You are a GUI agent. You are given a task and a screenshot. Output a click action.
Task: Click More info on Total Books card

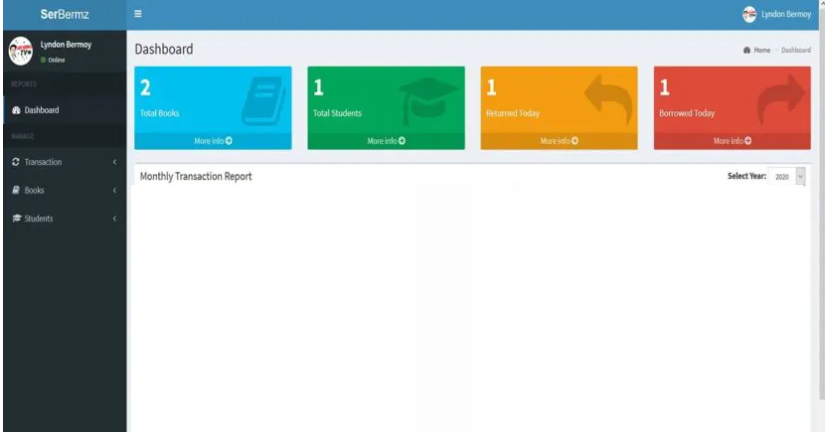213,141
